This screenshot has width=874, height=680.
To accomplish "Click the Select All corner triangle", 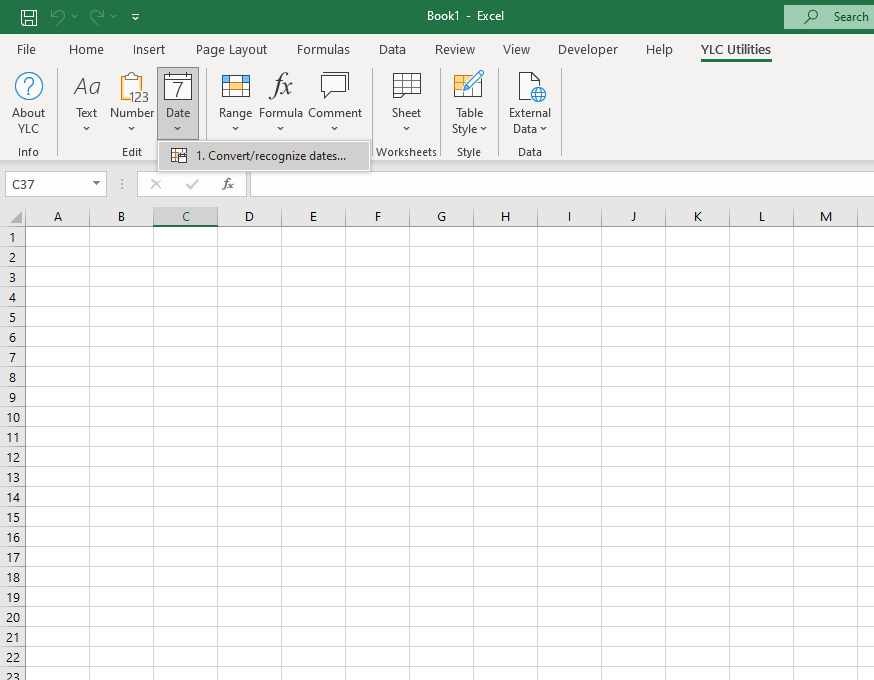I will pyautogui.click(x=15, y=217).
